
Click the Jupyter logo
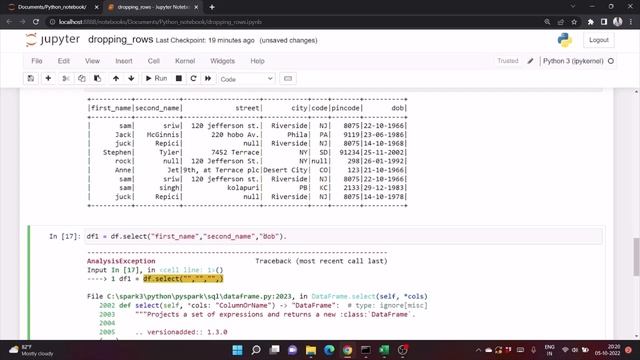pos(52,40)
